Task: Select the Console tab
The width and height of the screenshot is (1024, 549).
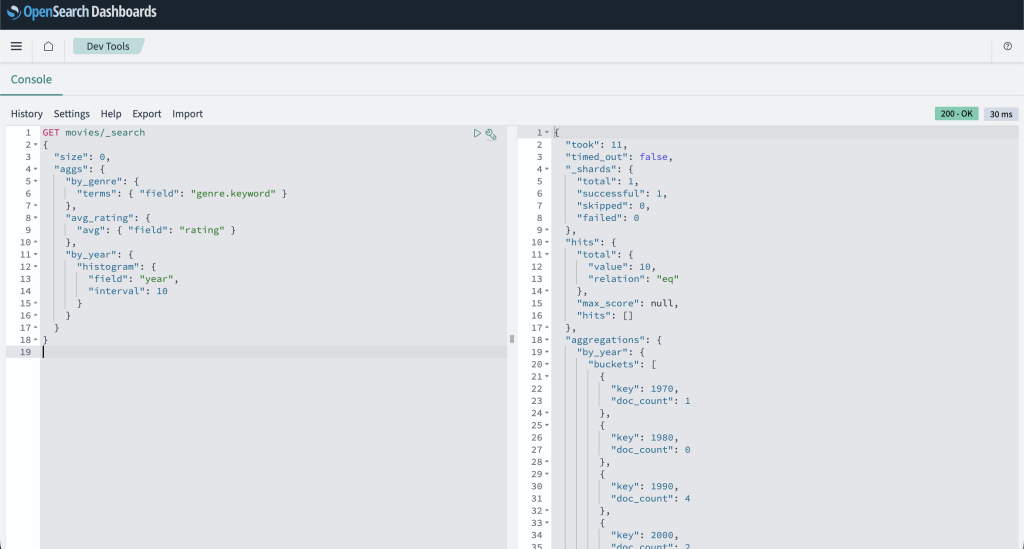Action: [31, 80]
